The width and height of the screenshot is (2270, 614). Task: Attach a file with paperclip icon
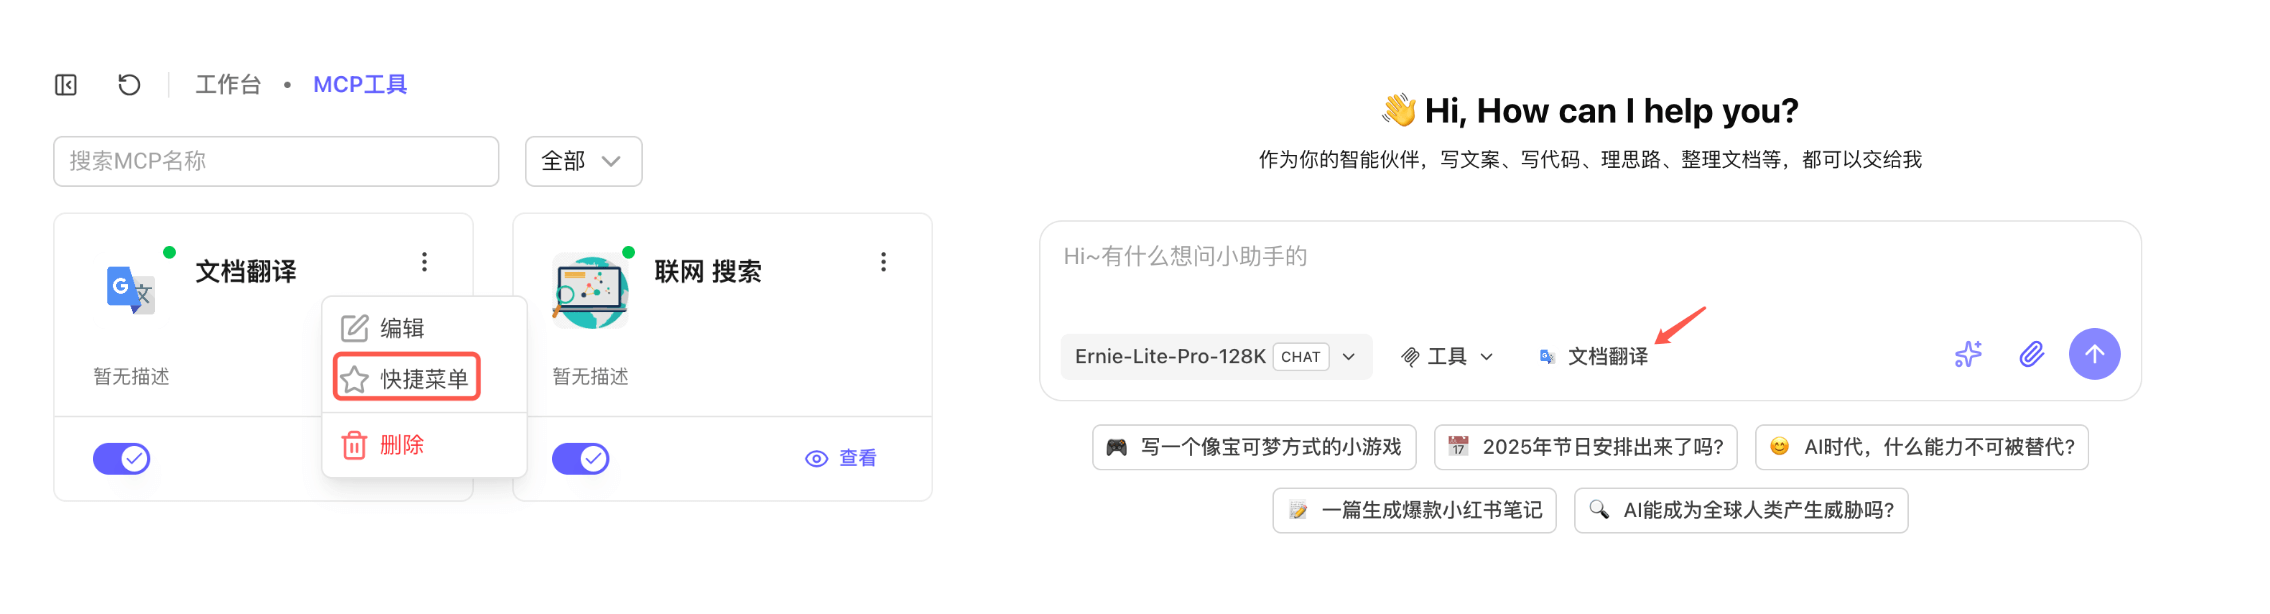[2031, 354]
